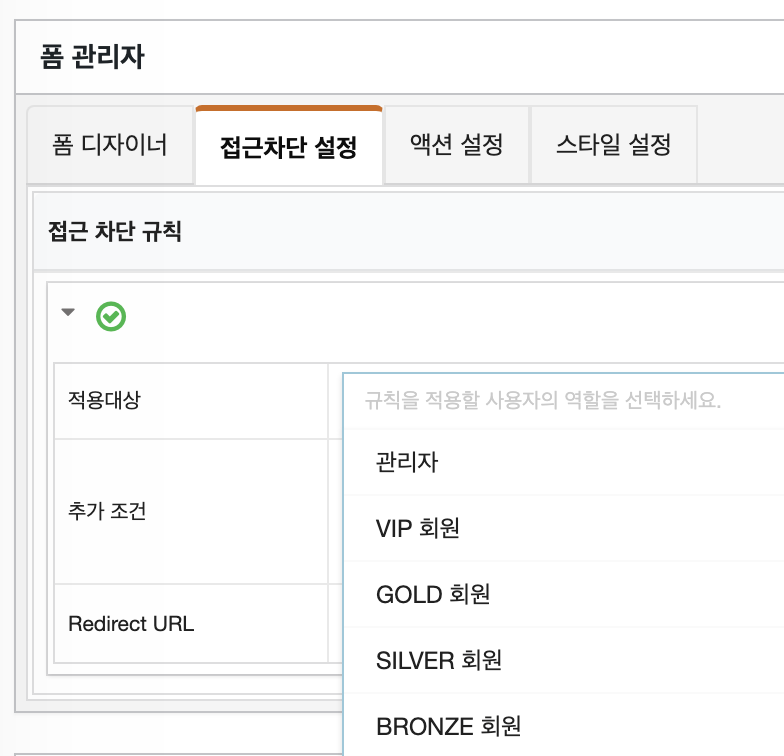Select SILVER 회원 in the dropdown list
Screen dimensions: 784x756
coord(564,660)
